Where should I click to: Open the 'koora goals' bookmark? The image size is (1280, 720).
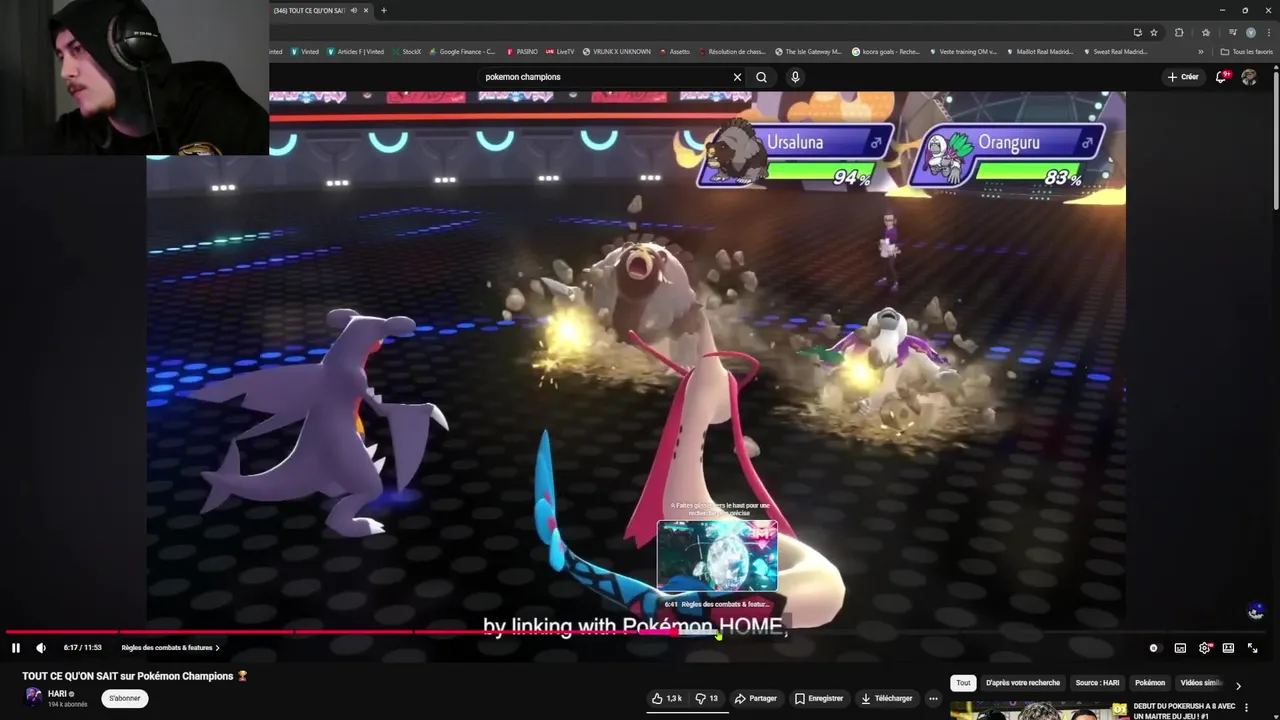click(886, 52)
